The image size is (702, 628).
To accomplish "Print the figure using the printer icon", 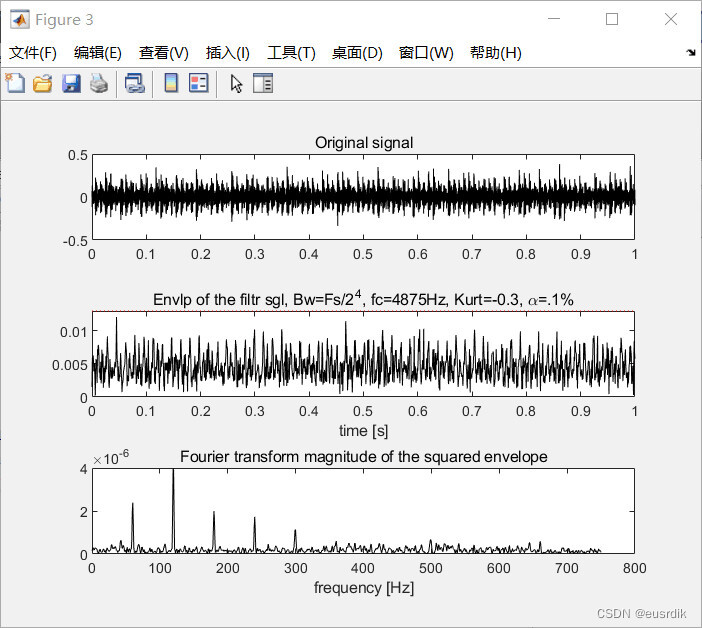I will [x=99, y=84].
